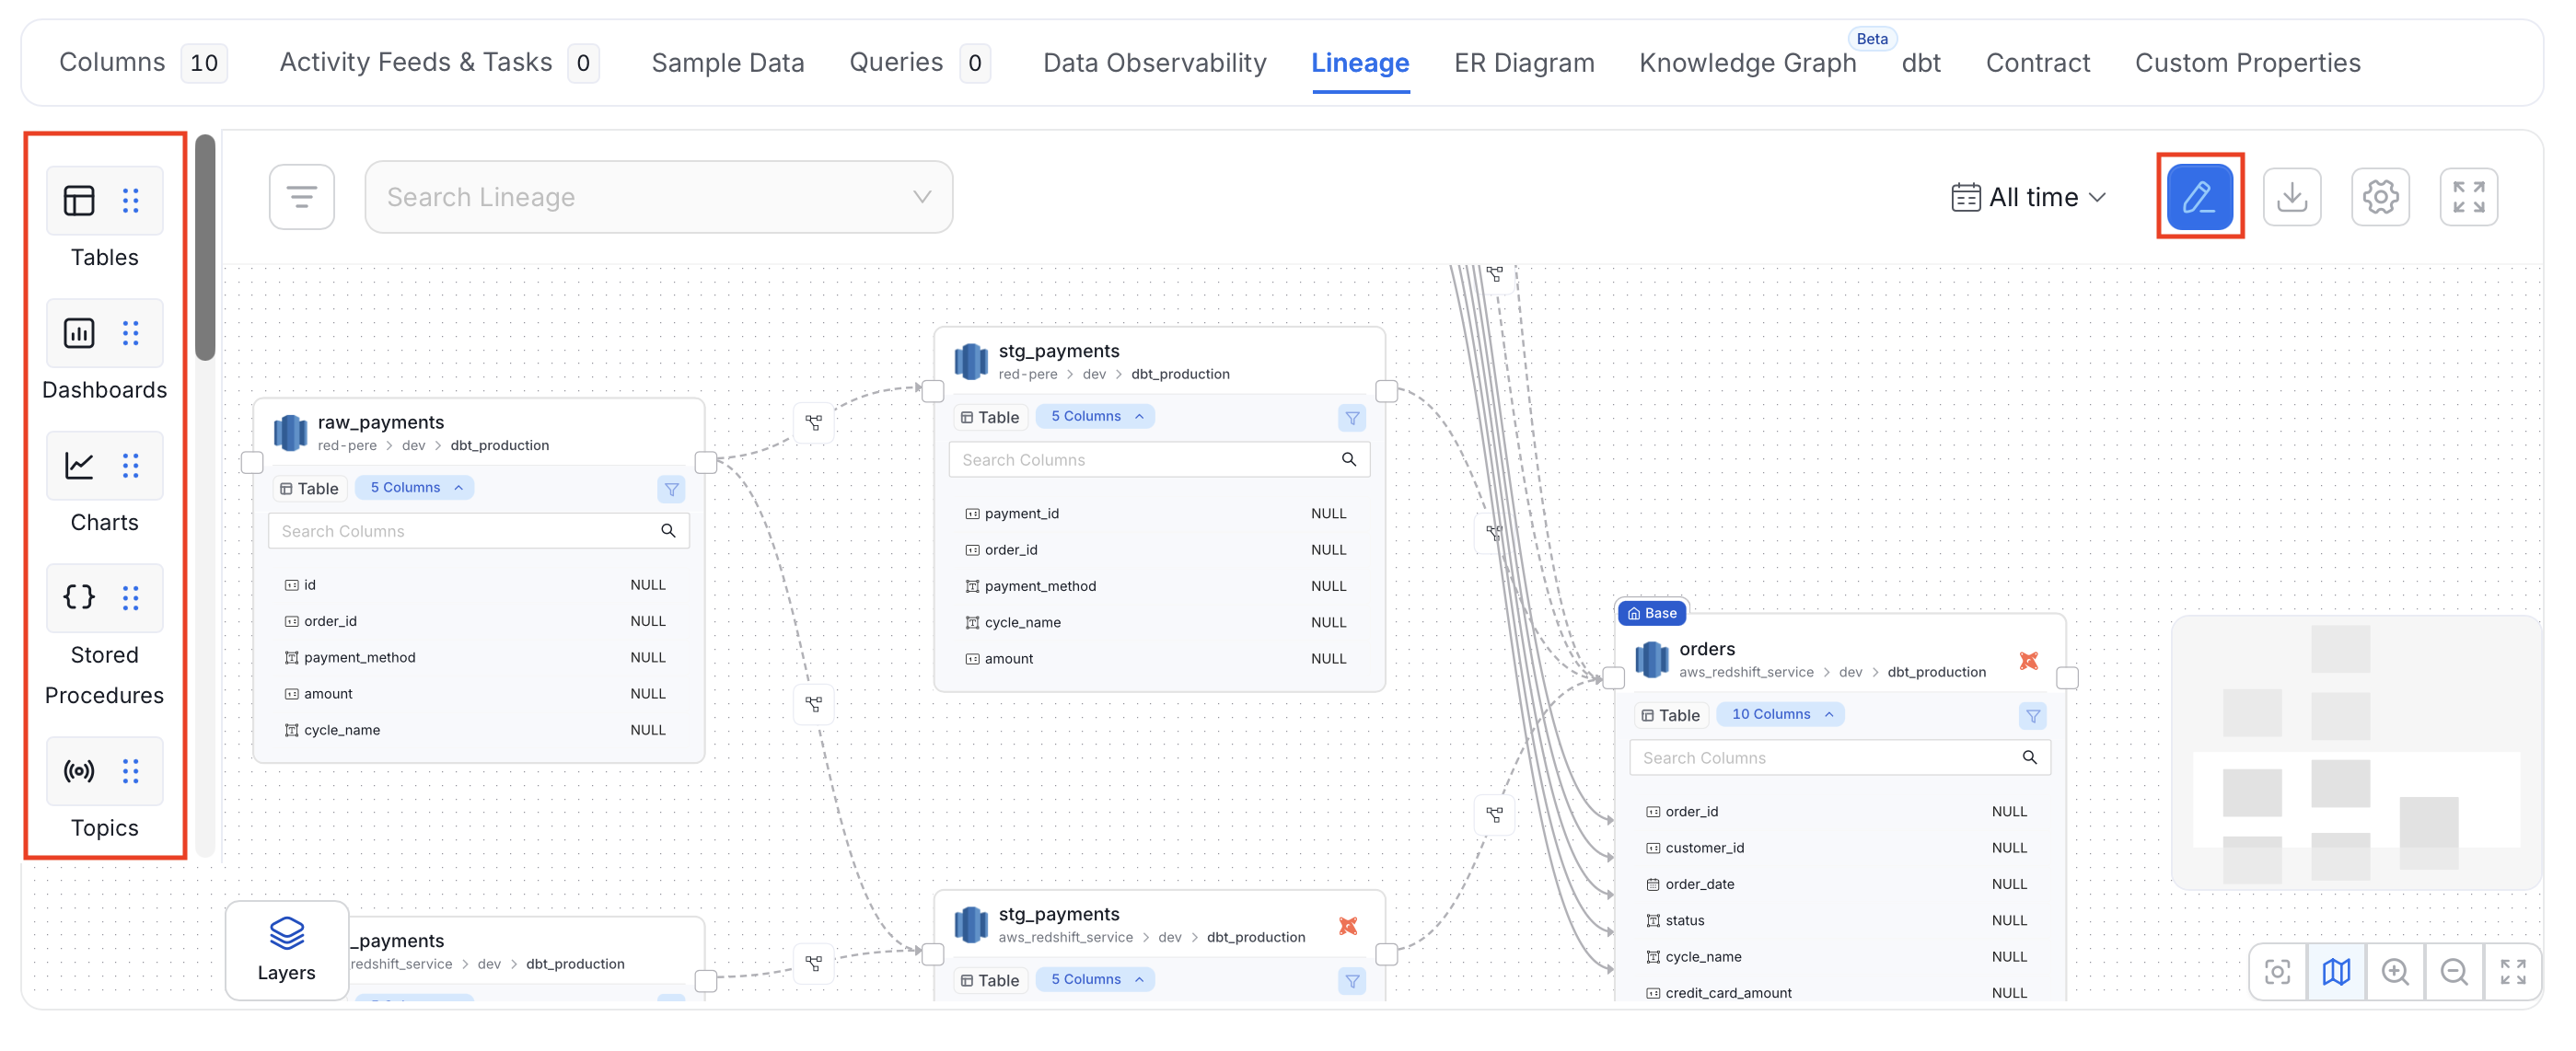Open the Contract tab

(x=2038, y=62)
